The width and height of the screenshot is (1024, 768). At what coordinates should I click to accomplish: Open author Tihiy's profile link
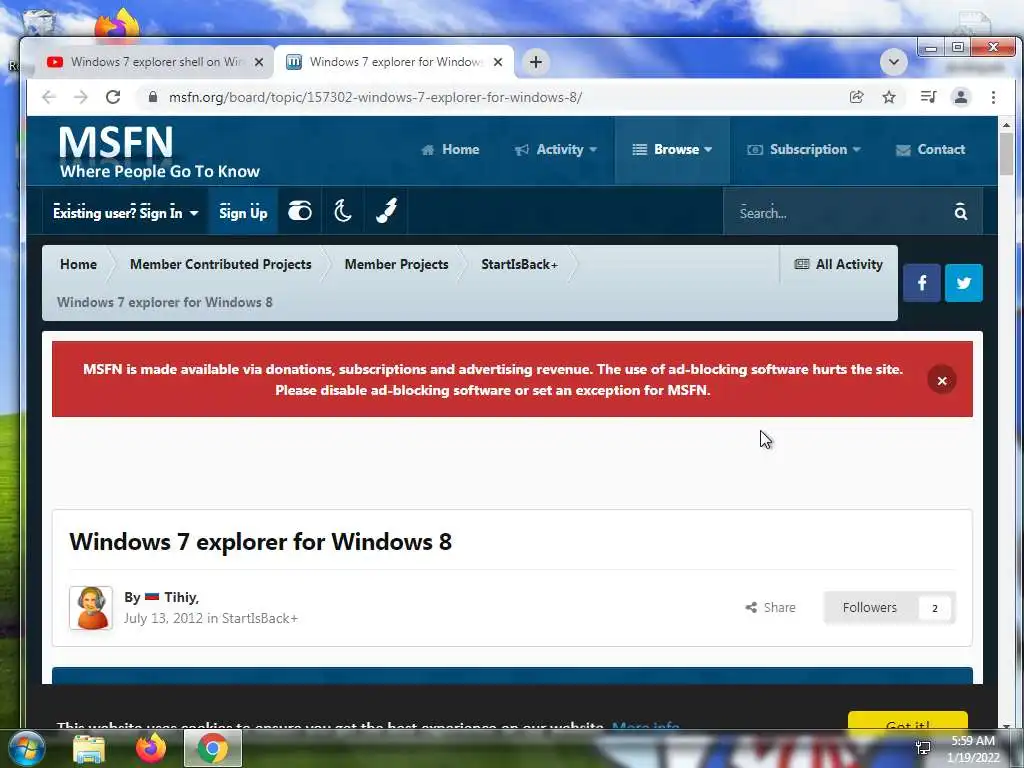coord(181,598)
